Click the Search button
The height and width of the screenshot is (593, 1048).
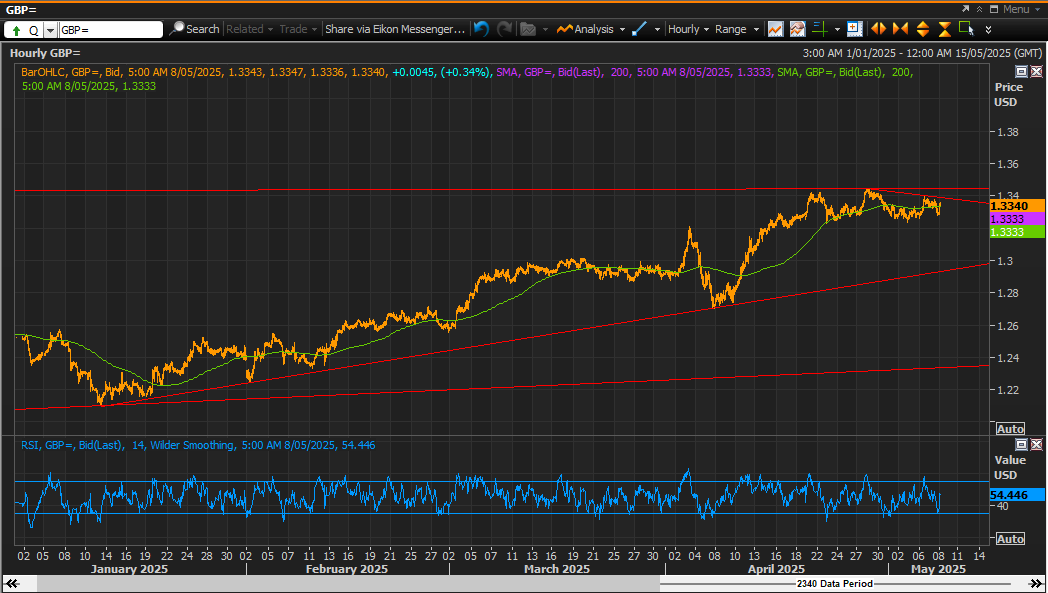point(194,29)
